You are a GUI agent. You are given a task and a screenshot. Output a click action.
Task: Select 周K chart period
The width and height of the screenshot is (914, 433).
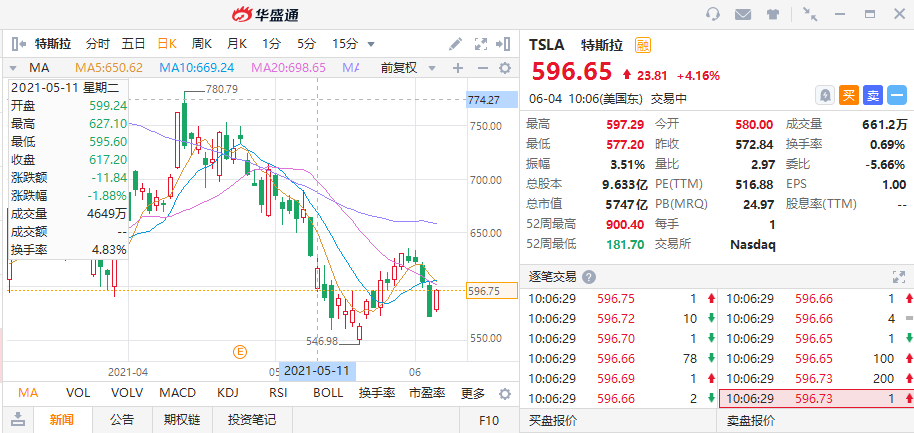202,44
